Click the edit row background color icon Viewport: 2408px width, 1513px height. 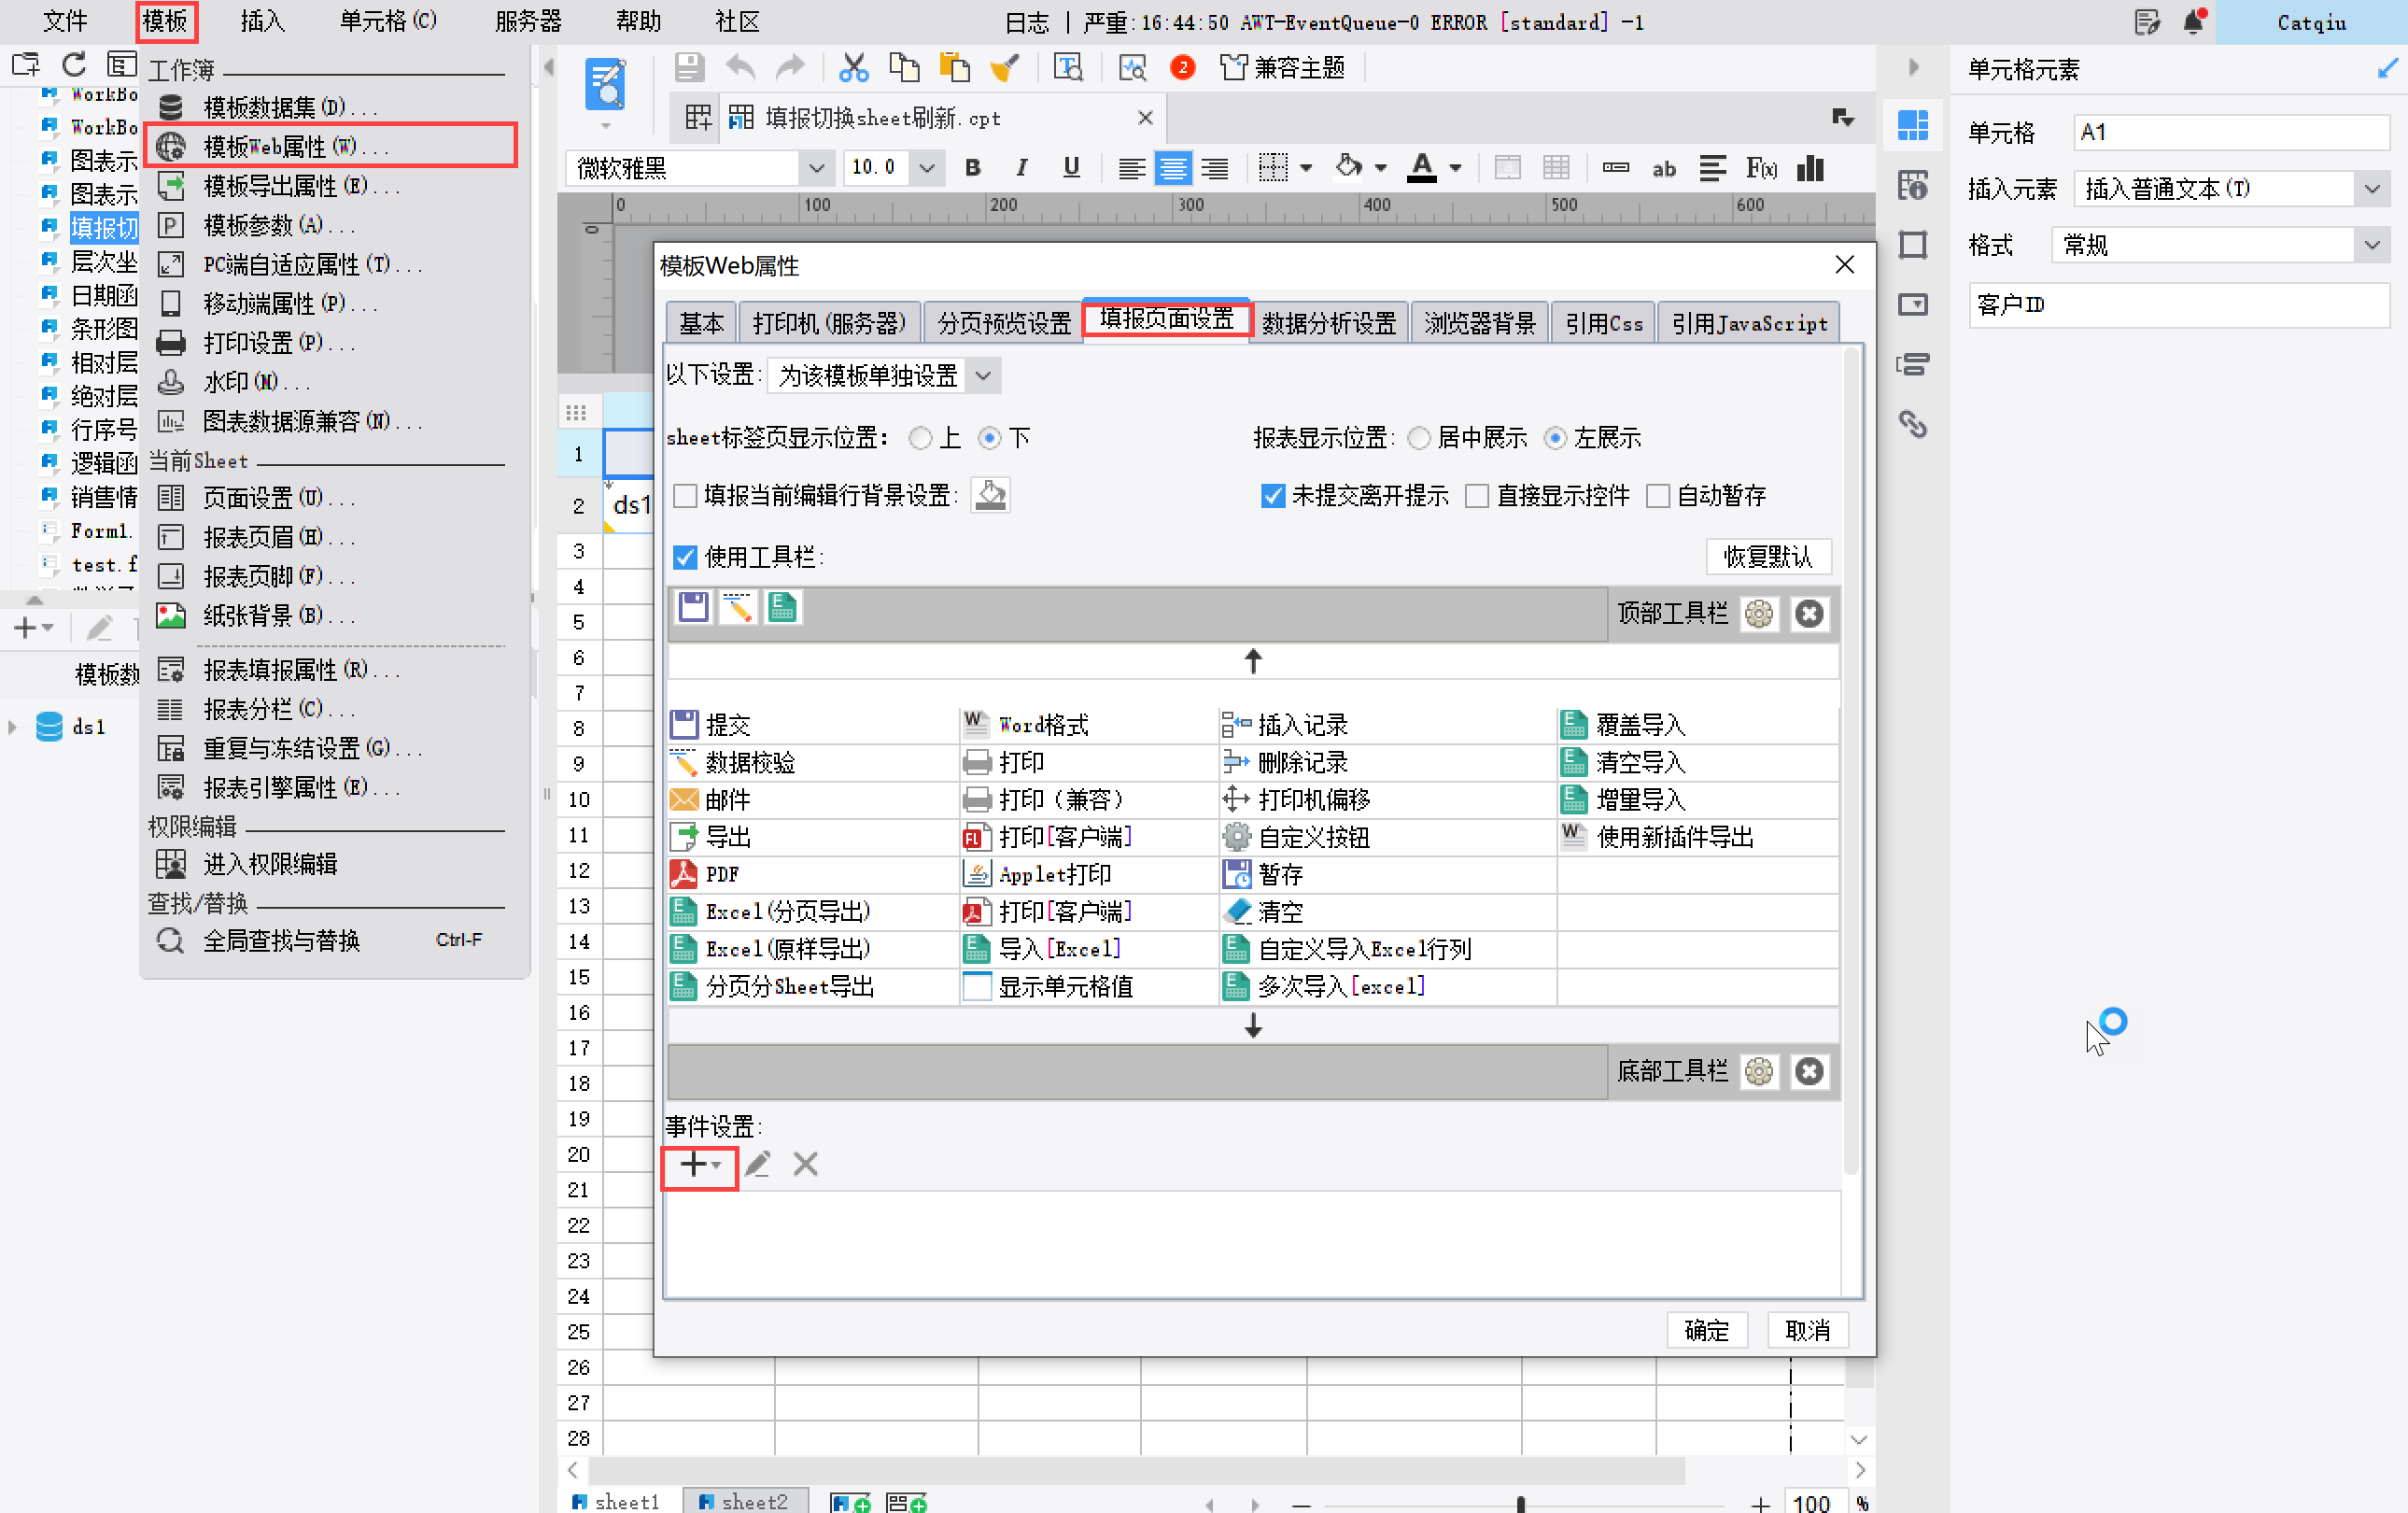[x=990, y=495]
